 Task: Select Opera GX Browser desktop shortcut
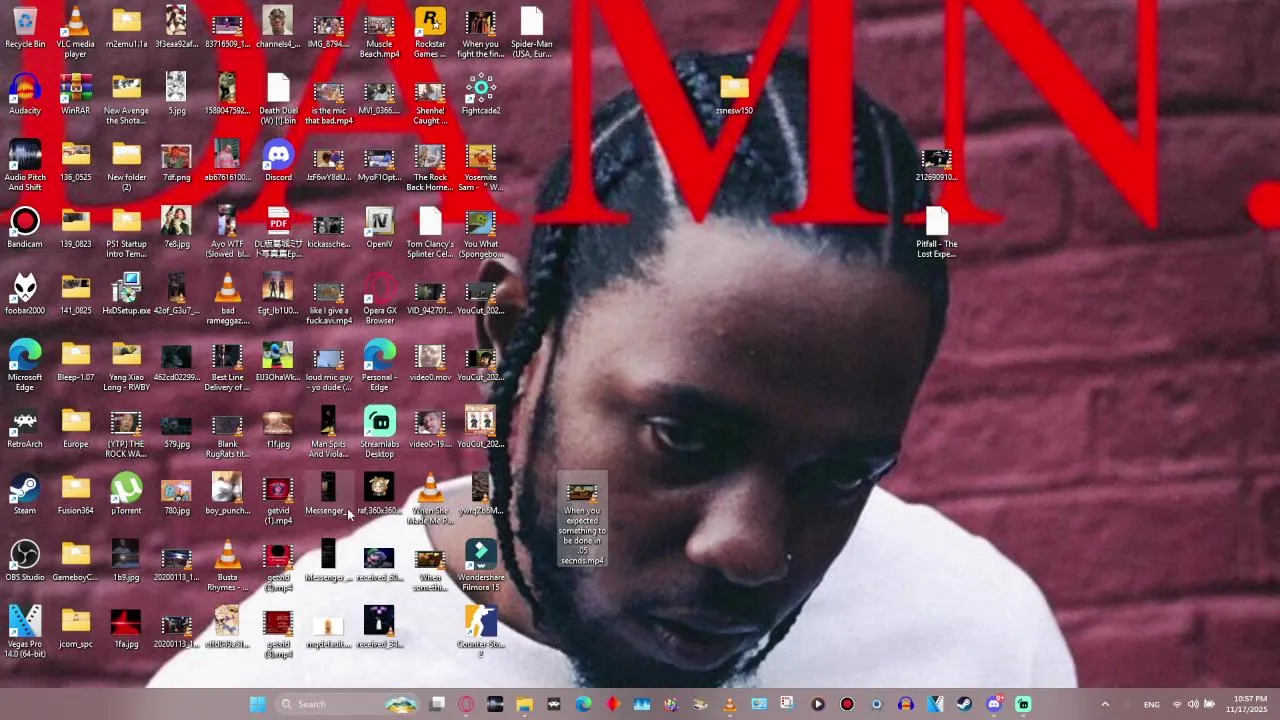pos(379,298)
